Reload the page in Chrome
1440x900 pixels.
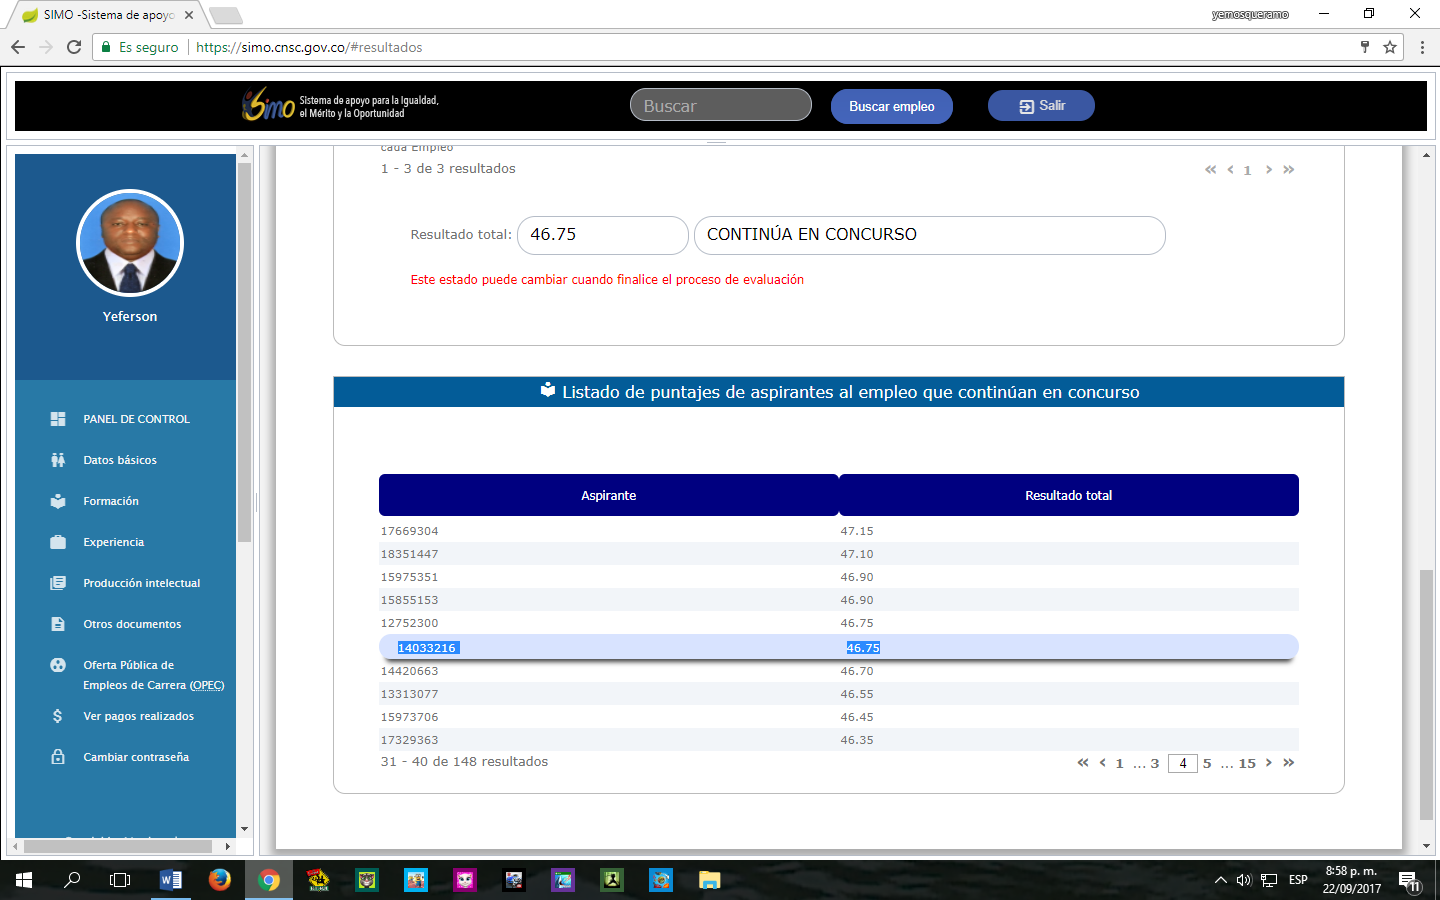[74, 47]
